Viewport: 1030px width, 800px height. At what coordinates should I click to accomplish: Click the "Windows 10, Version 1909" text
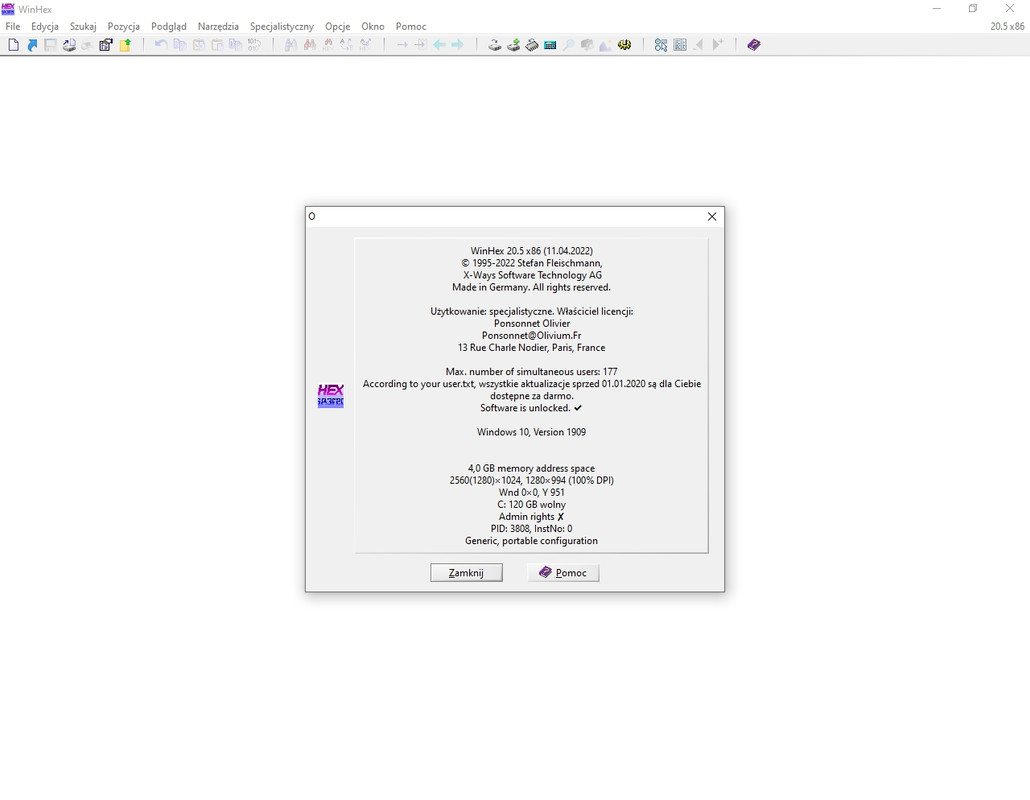531,432
